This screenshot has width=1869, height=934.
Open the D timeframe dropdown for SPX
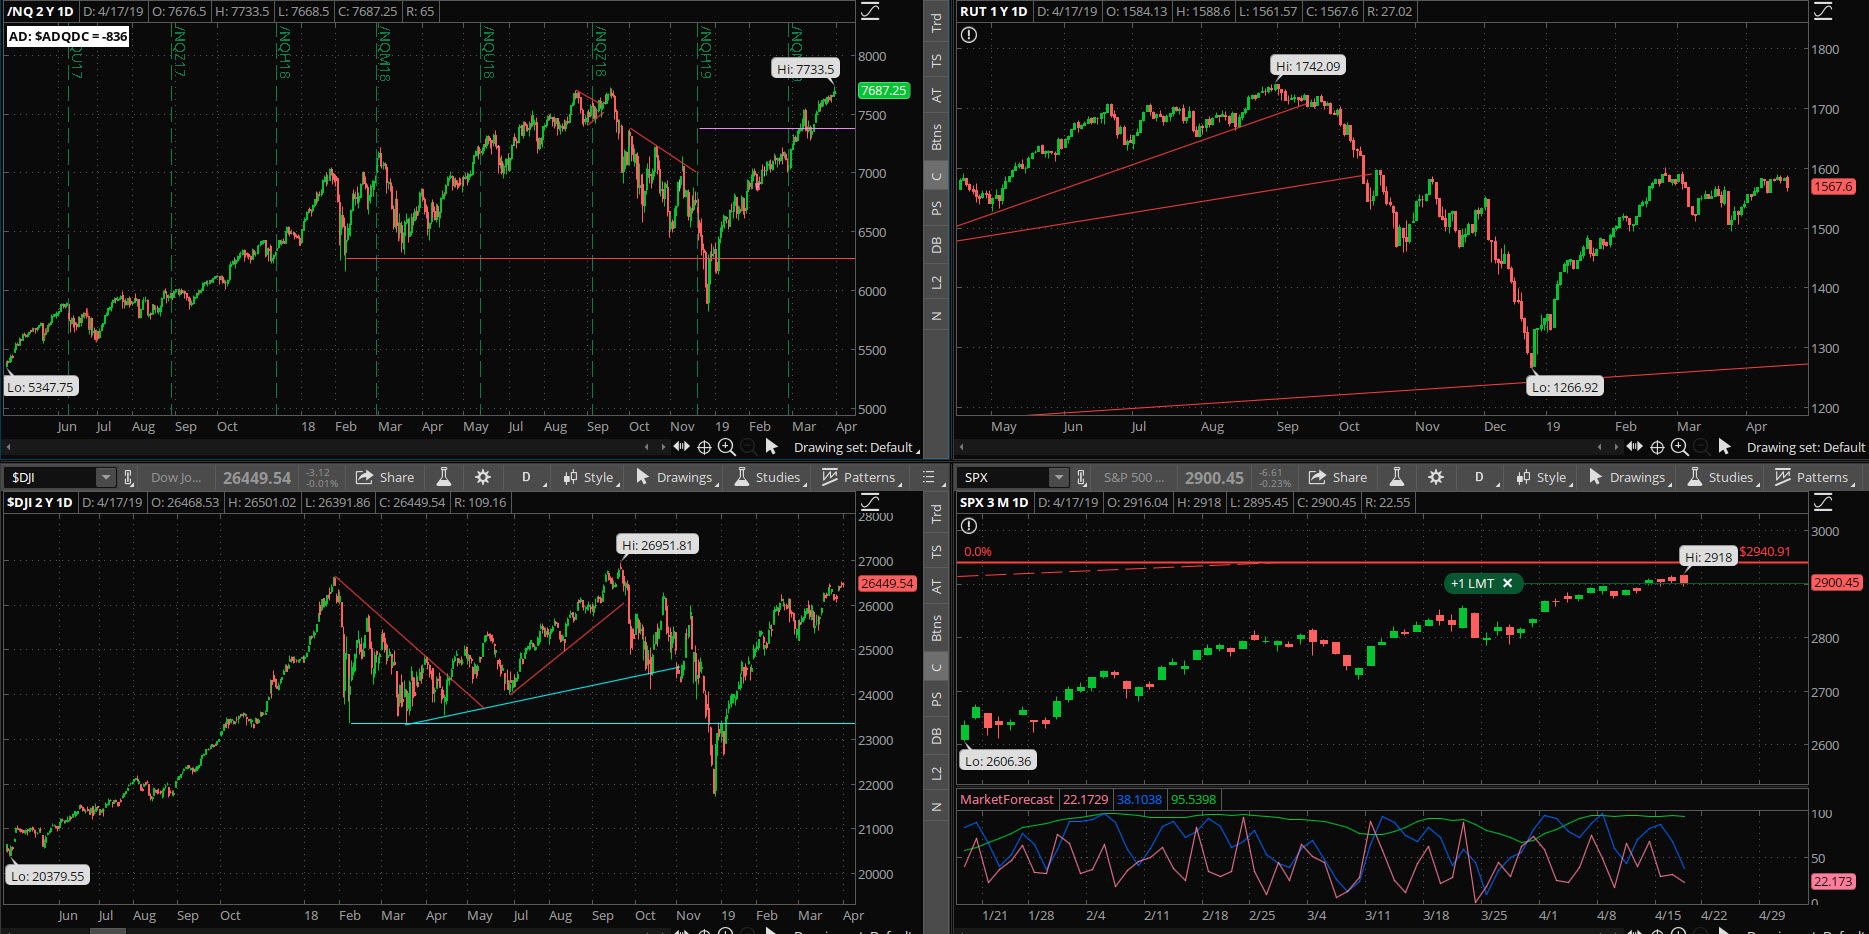(1481, 477)
